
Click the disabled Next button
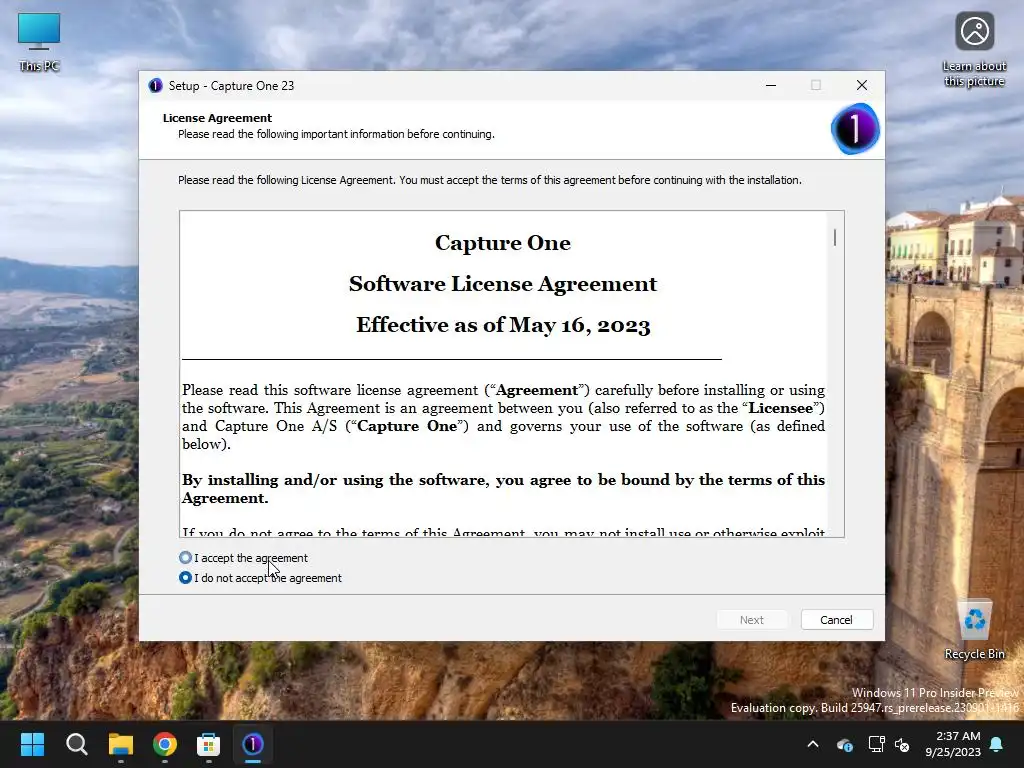click(752, 620)
